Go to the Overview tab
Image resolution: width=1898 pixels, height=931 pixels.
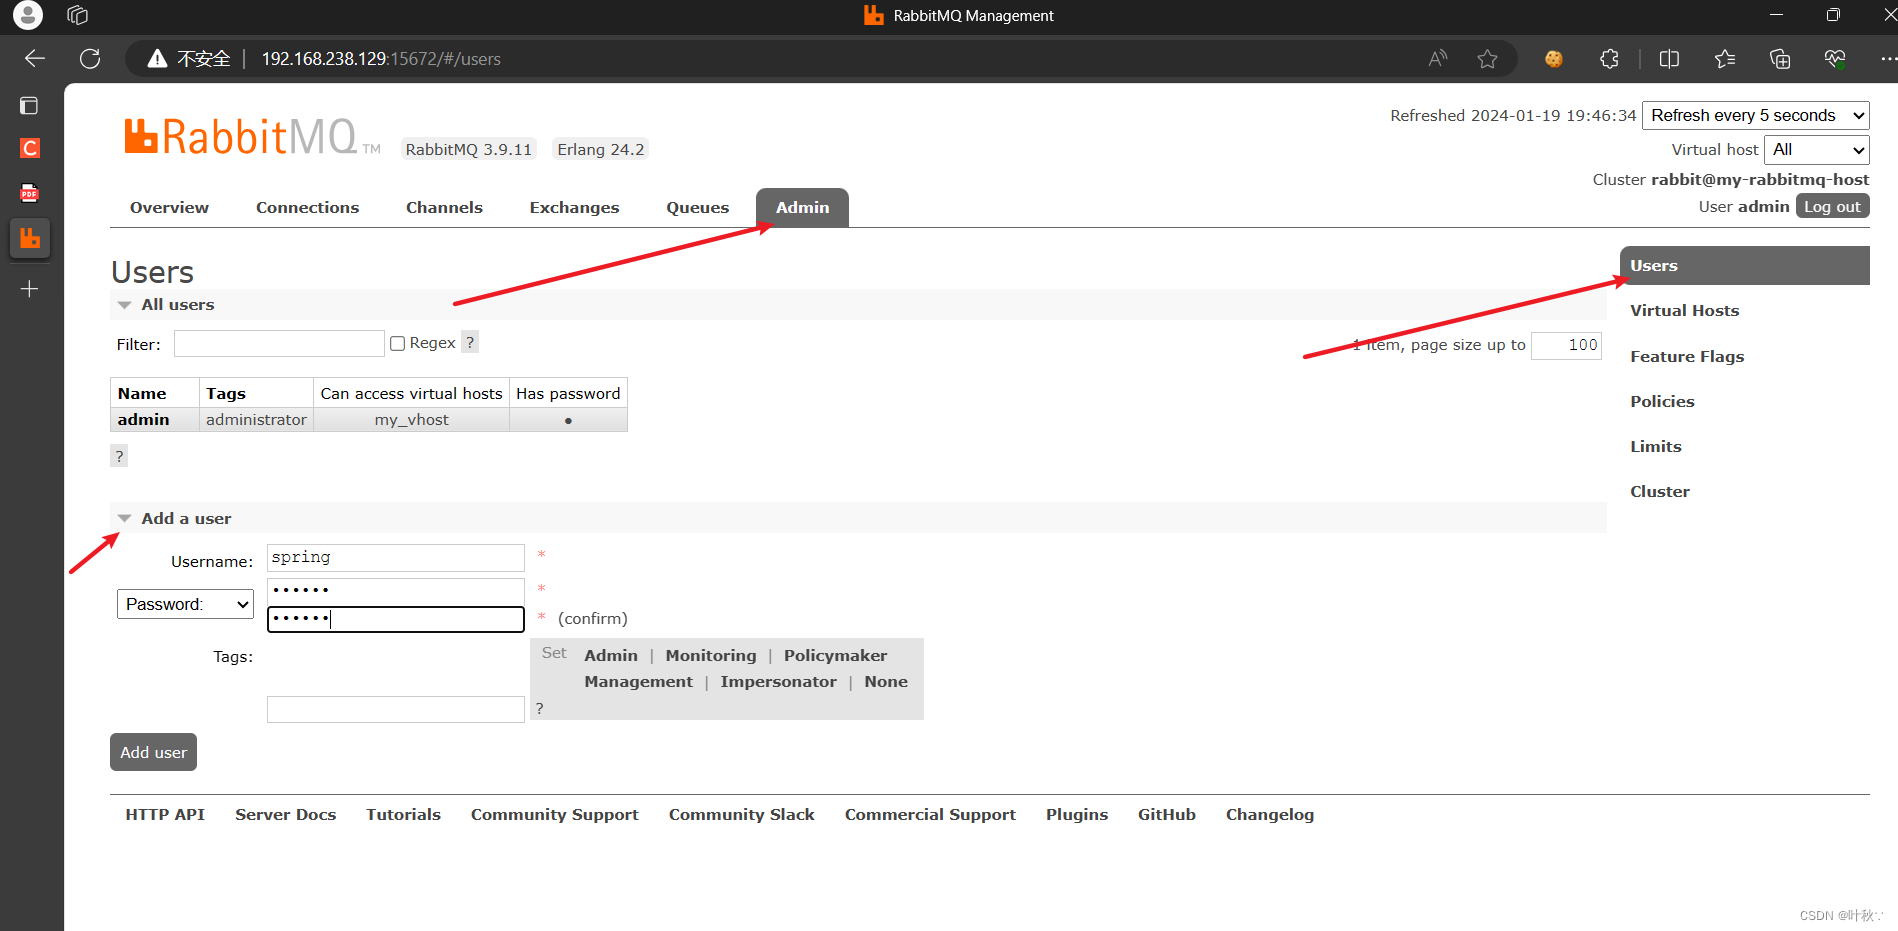tap(169, 207)
